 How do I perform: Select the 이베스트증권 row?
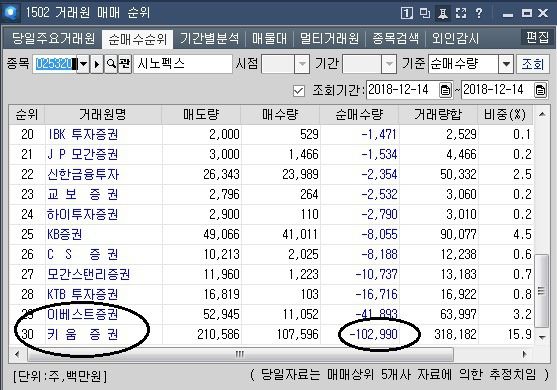pos(271,314)
